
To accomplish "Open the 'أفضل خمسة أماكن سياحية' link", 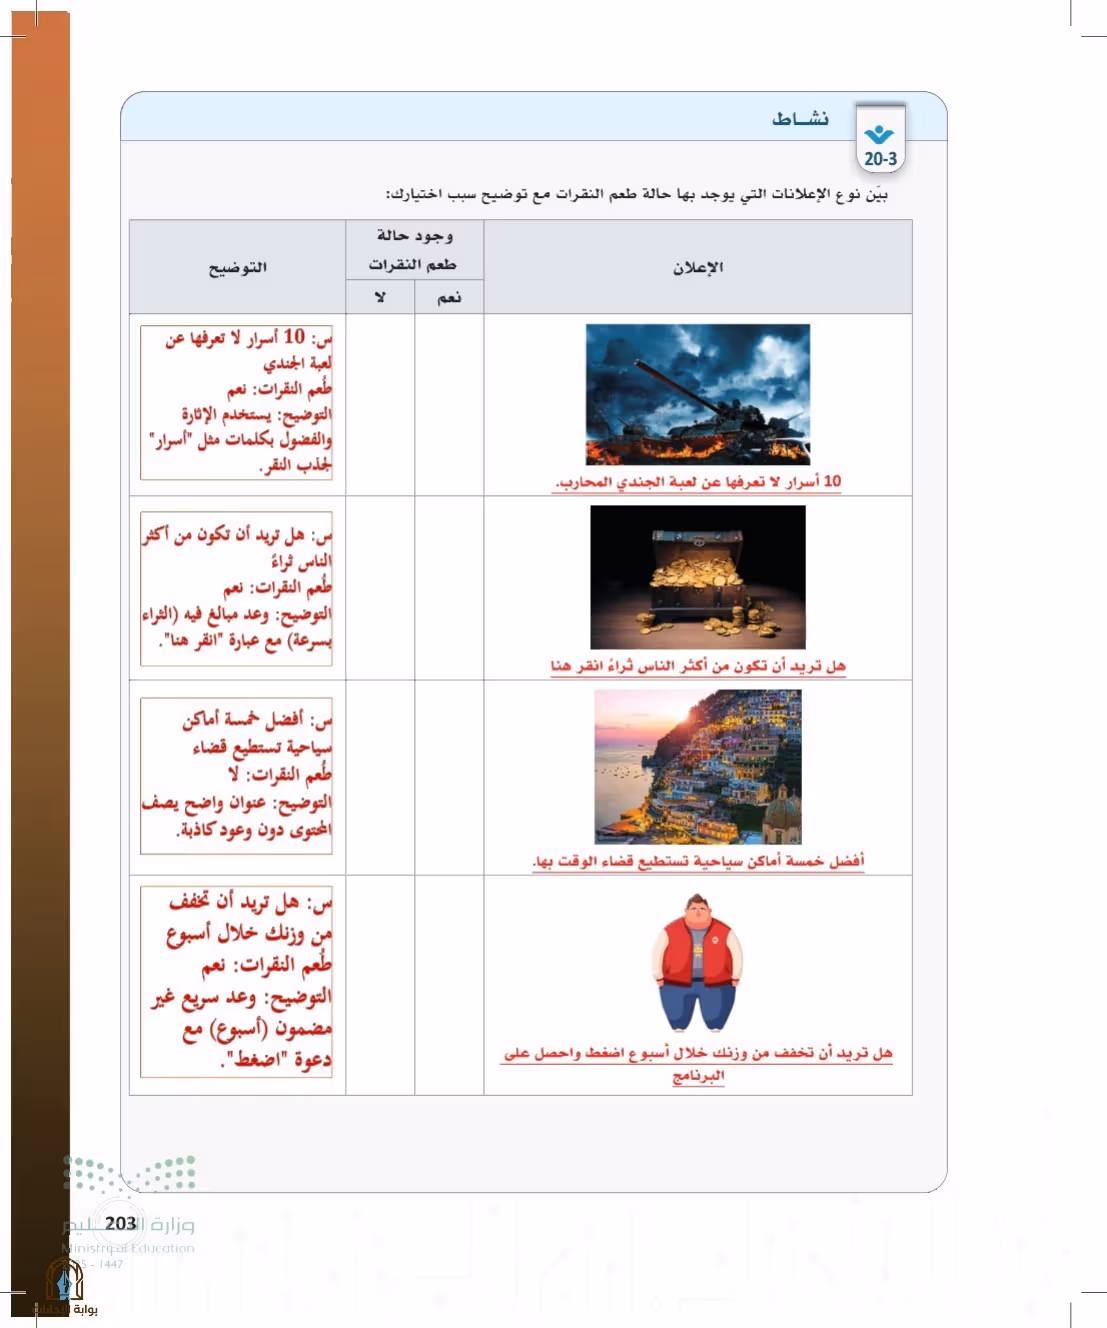I will pyautogui.click(x=698, y=861).
